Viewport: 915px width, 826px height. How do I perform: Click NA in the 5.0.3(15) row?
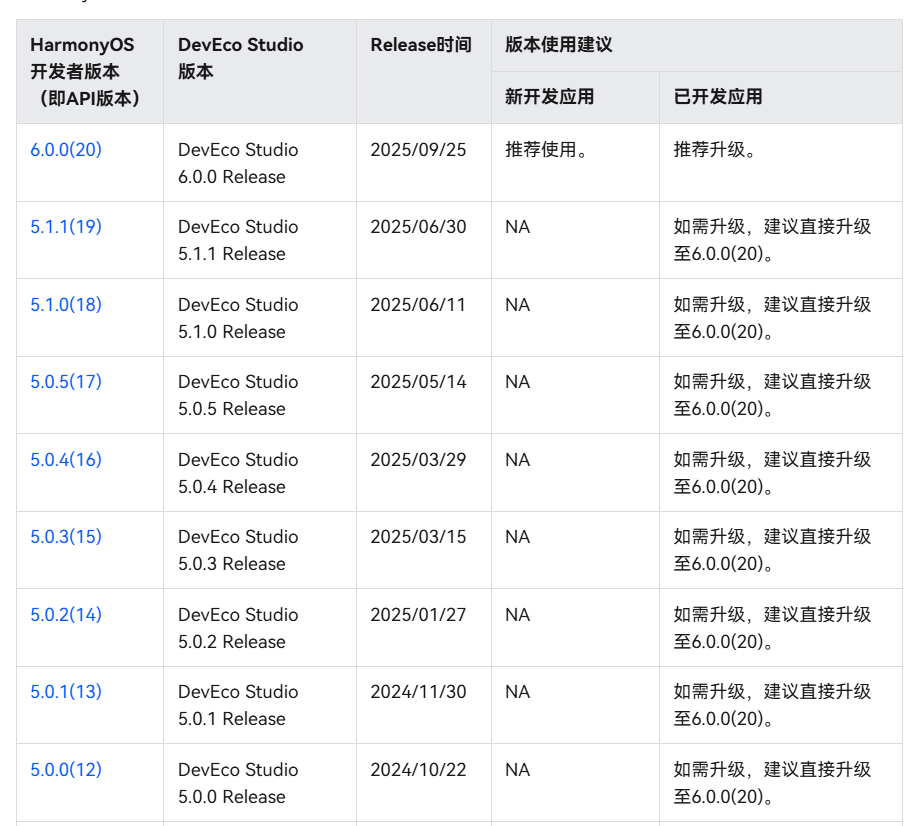click(x=518, y=536)
